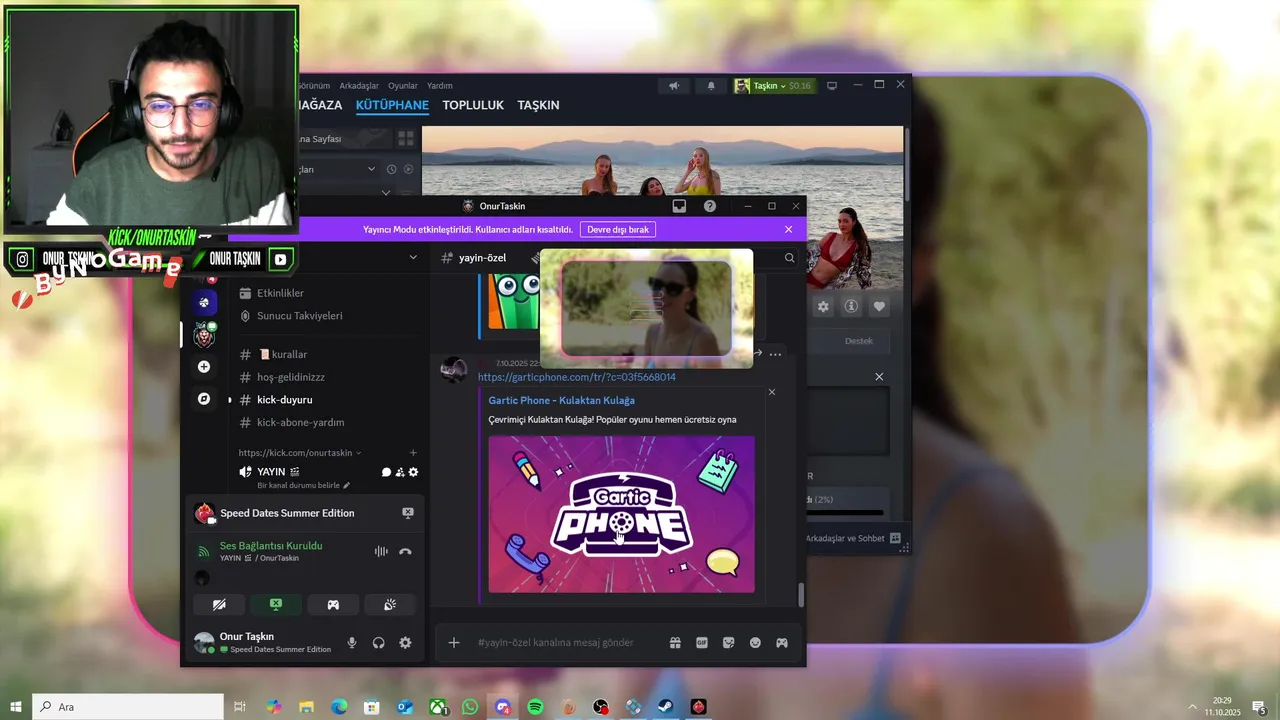The width and height of the screenshot is (1280, 720).
Task: Click Discord chat scrollbar
Action: pos(800,594)
